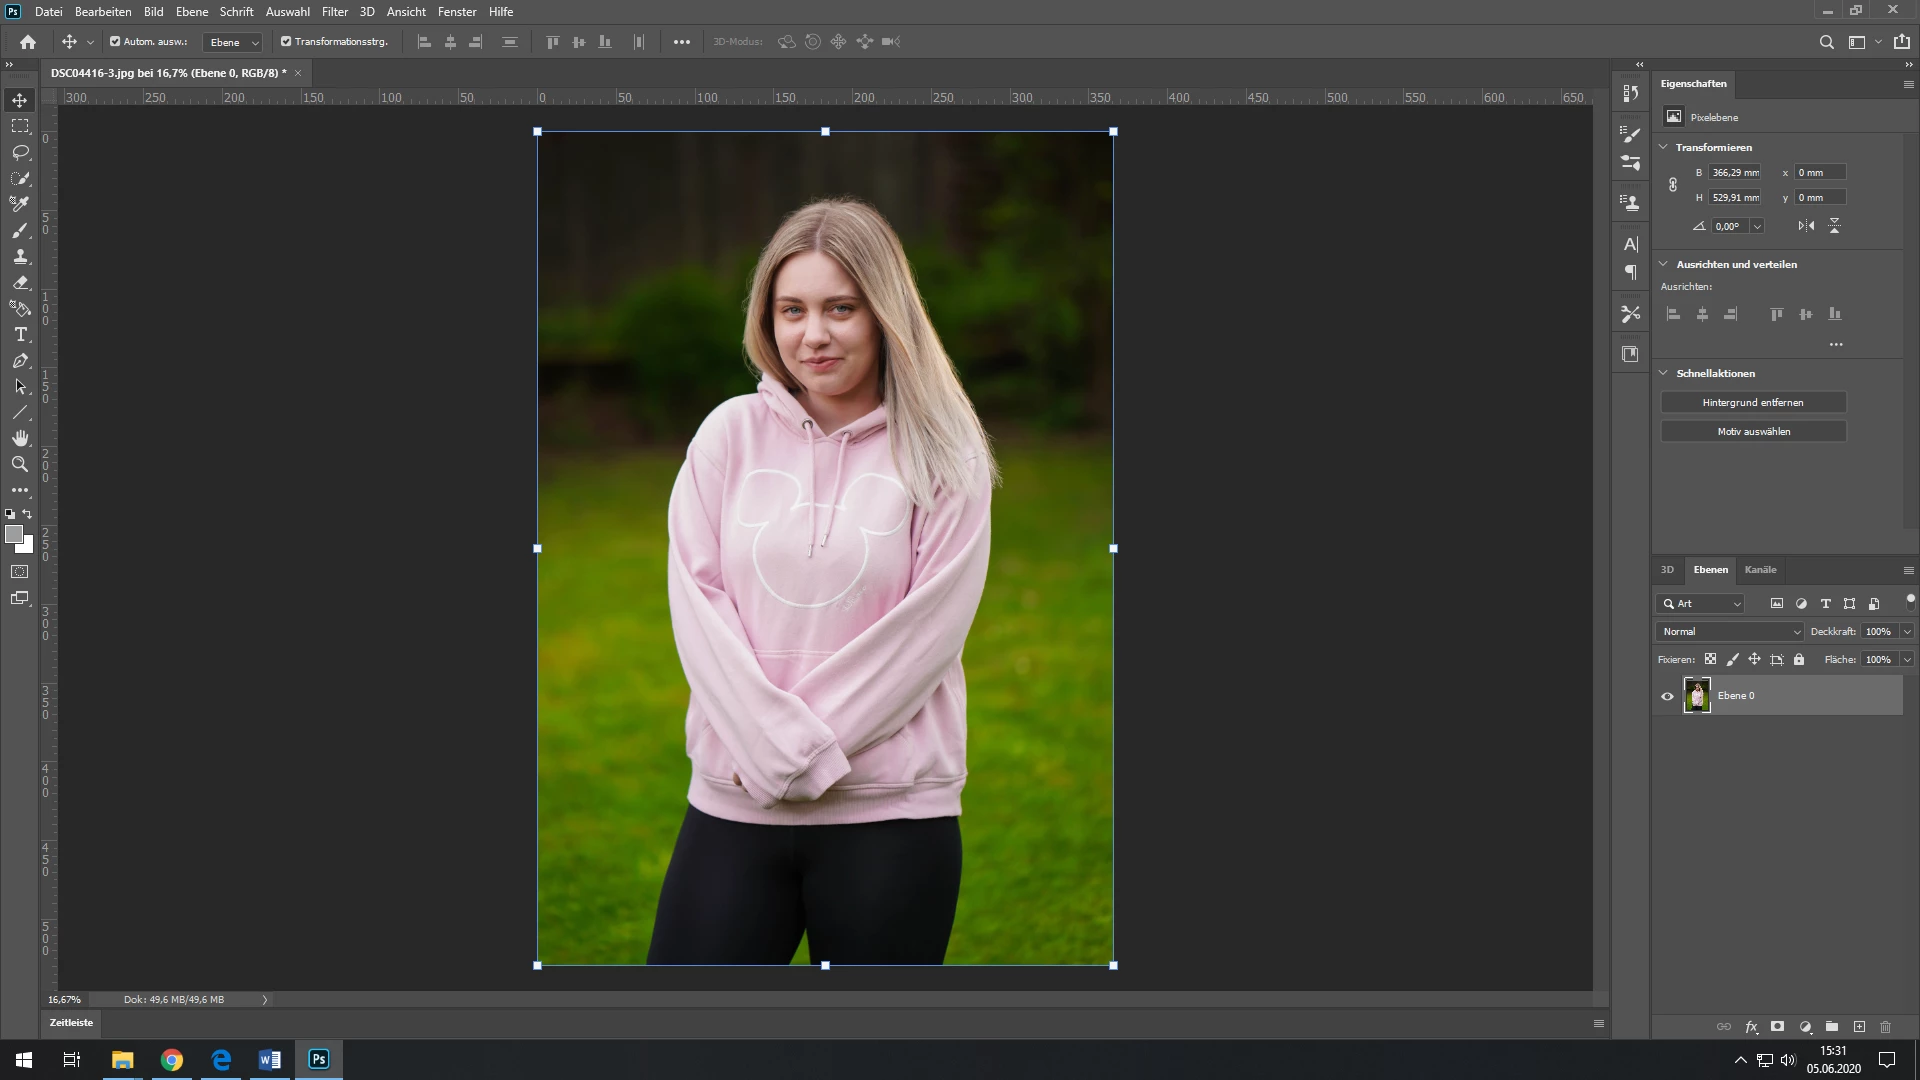
Task: Click the foreground color swatch
Action: click(14, 535)
